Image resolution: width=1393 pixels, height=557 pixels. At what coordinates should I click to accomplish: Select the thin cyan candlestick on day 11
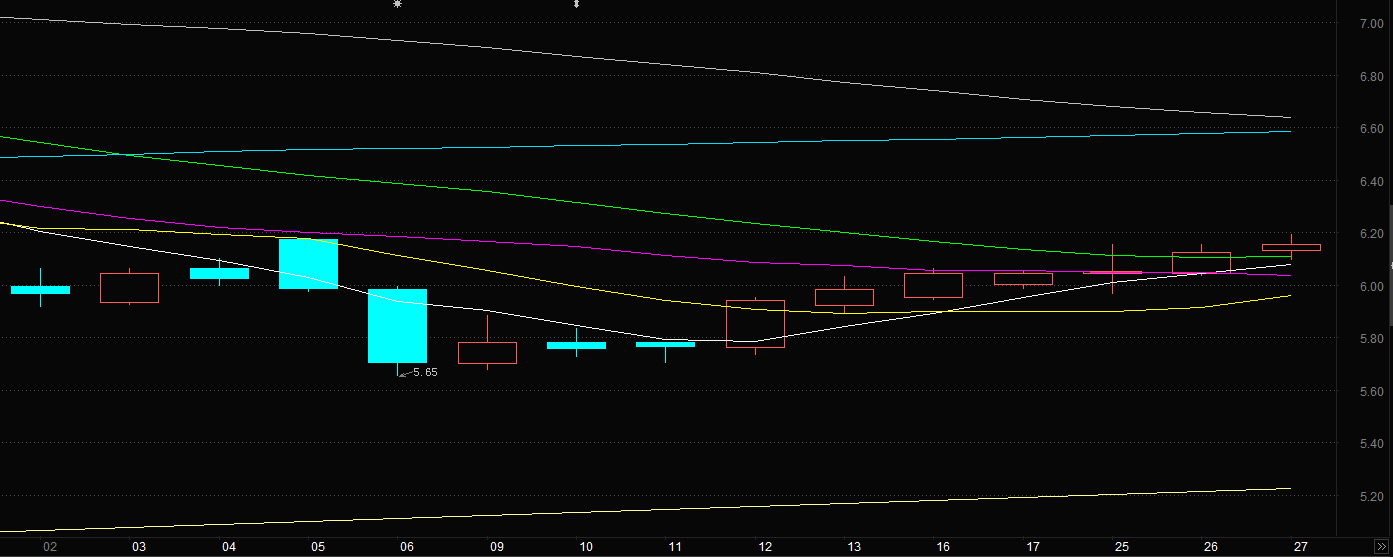[x=666, y=344]
